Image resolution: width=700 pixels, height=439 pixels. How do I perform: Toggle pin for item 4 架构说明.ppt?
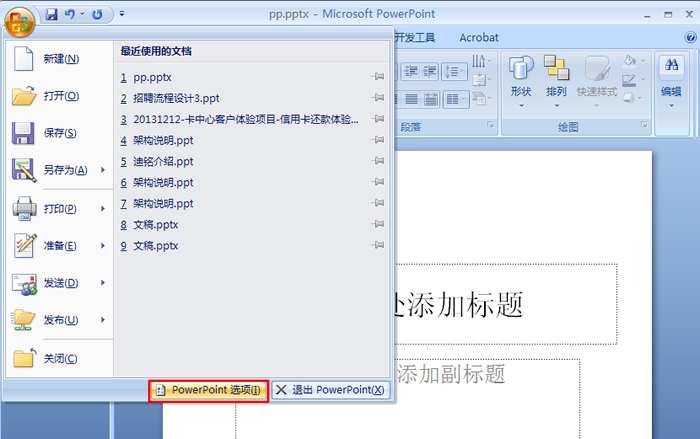[x=378, y=140]
